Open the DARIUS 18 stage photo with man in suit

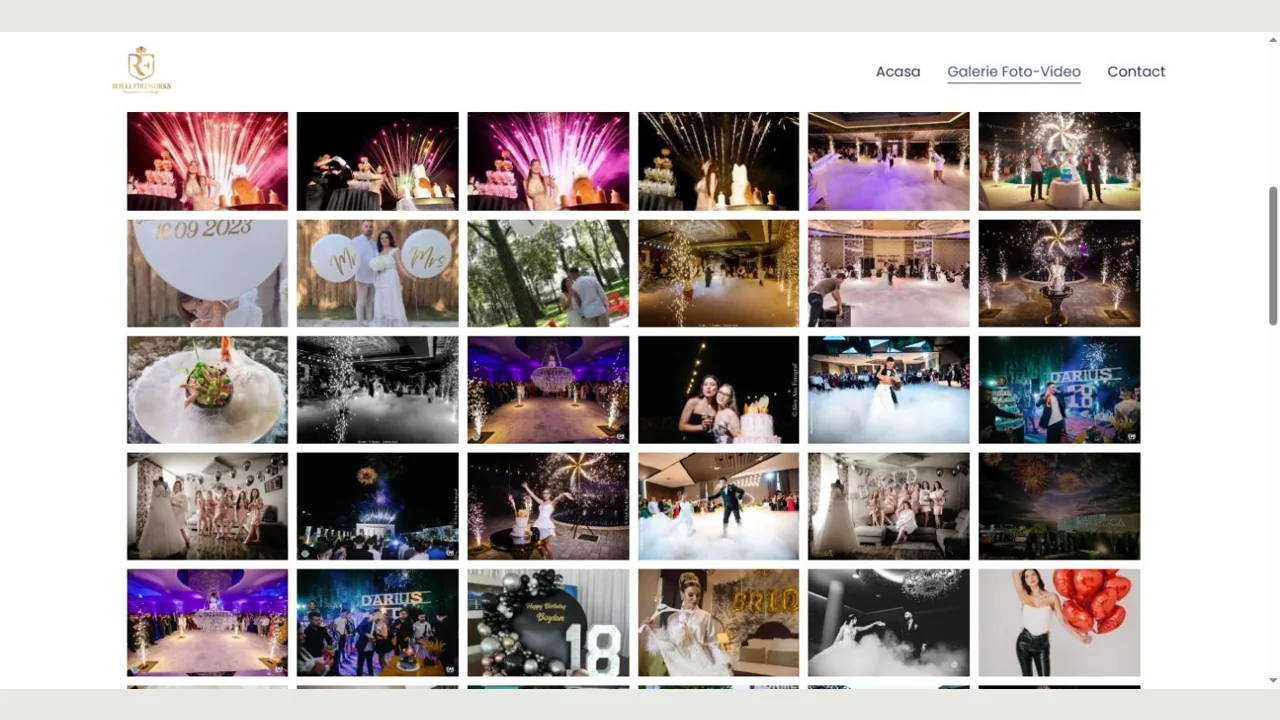pos(1059,390)
